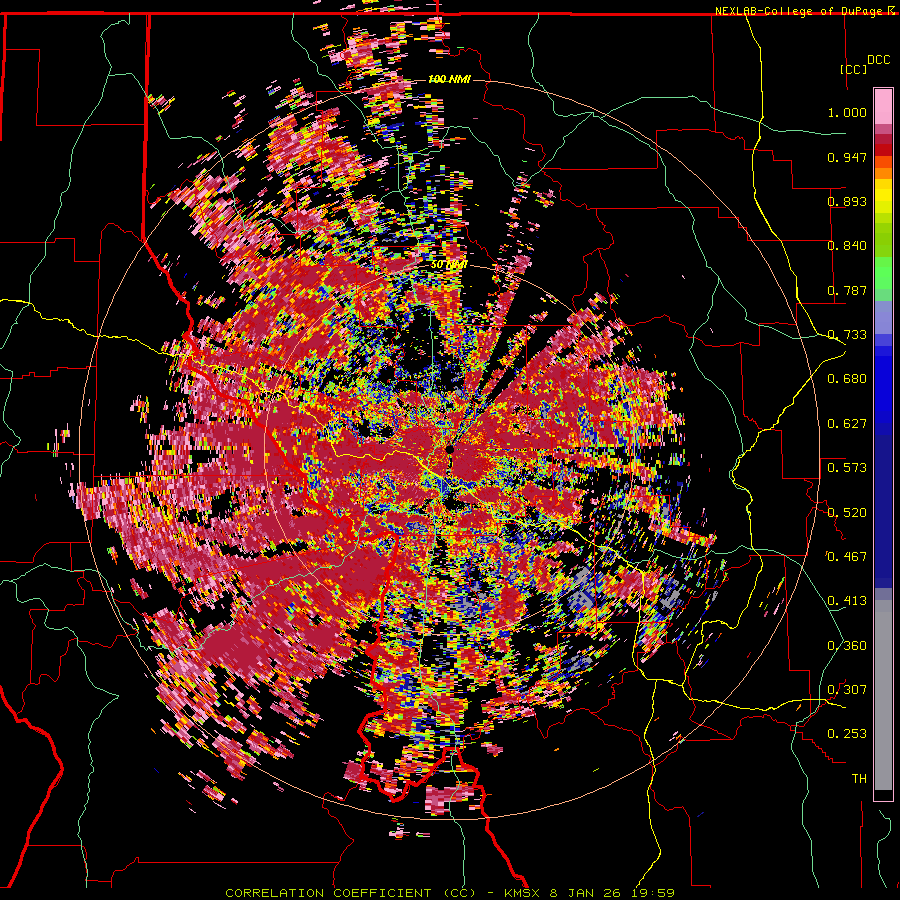Select the 0.733 legend value
Image resolution: width=900 pixels, height=900 pixels.
847,335
